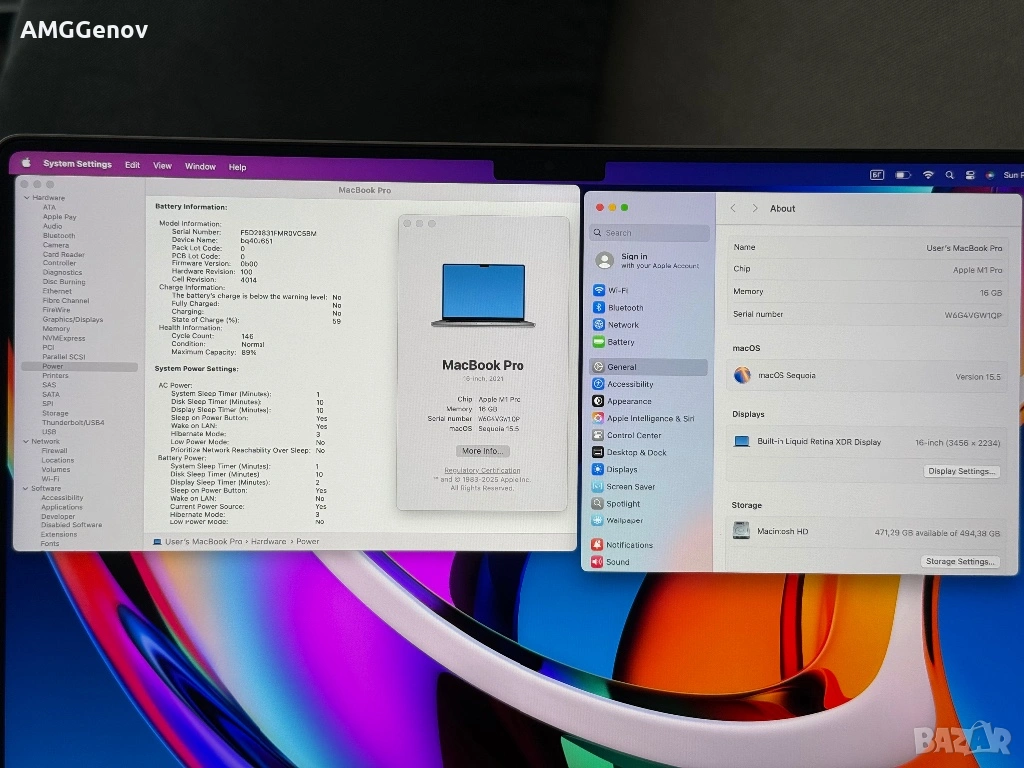
Task: Click the Spotlight magnifier in menu bar
Action: tap(949, 175)
